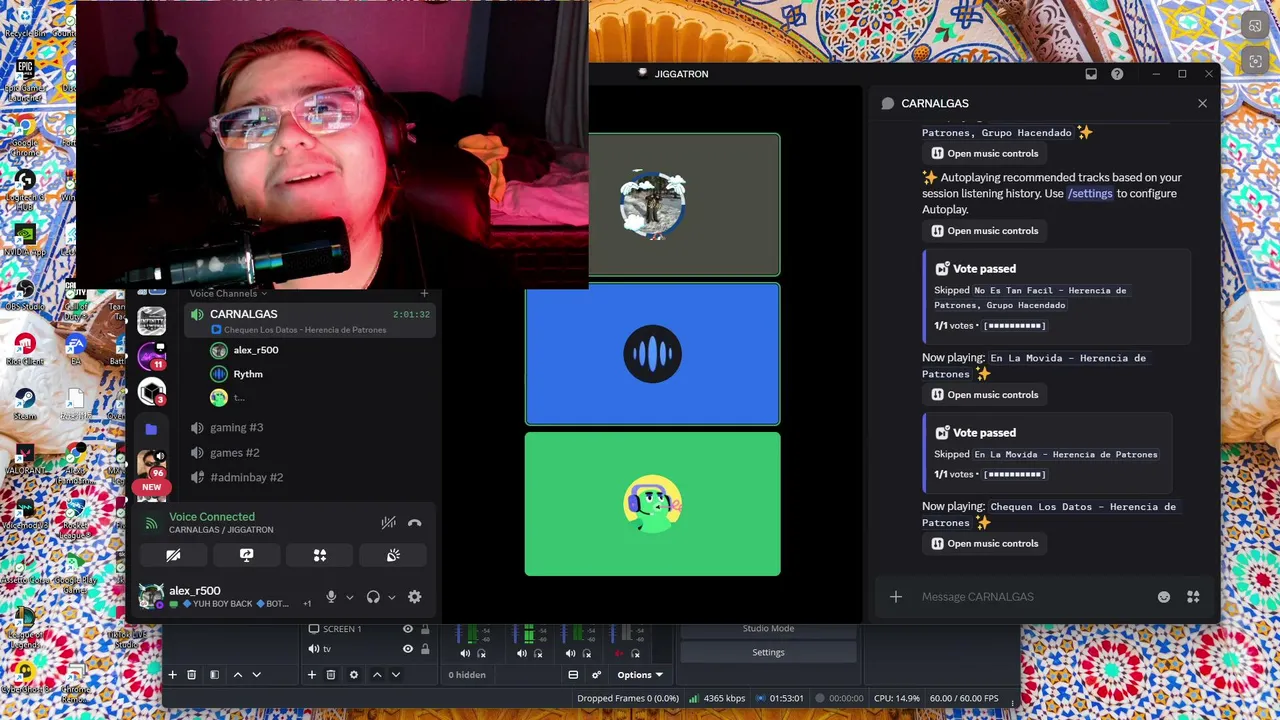The image size is (1280, 720).
Task: Collapse the Voice Channels category
Action: [229, 293]
